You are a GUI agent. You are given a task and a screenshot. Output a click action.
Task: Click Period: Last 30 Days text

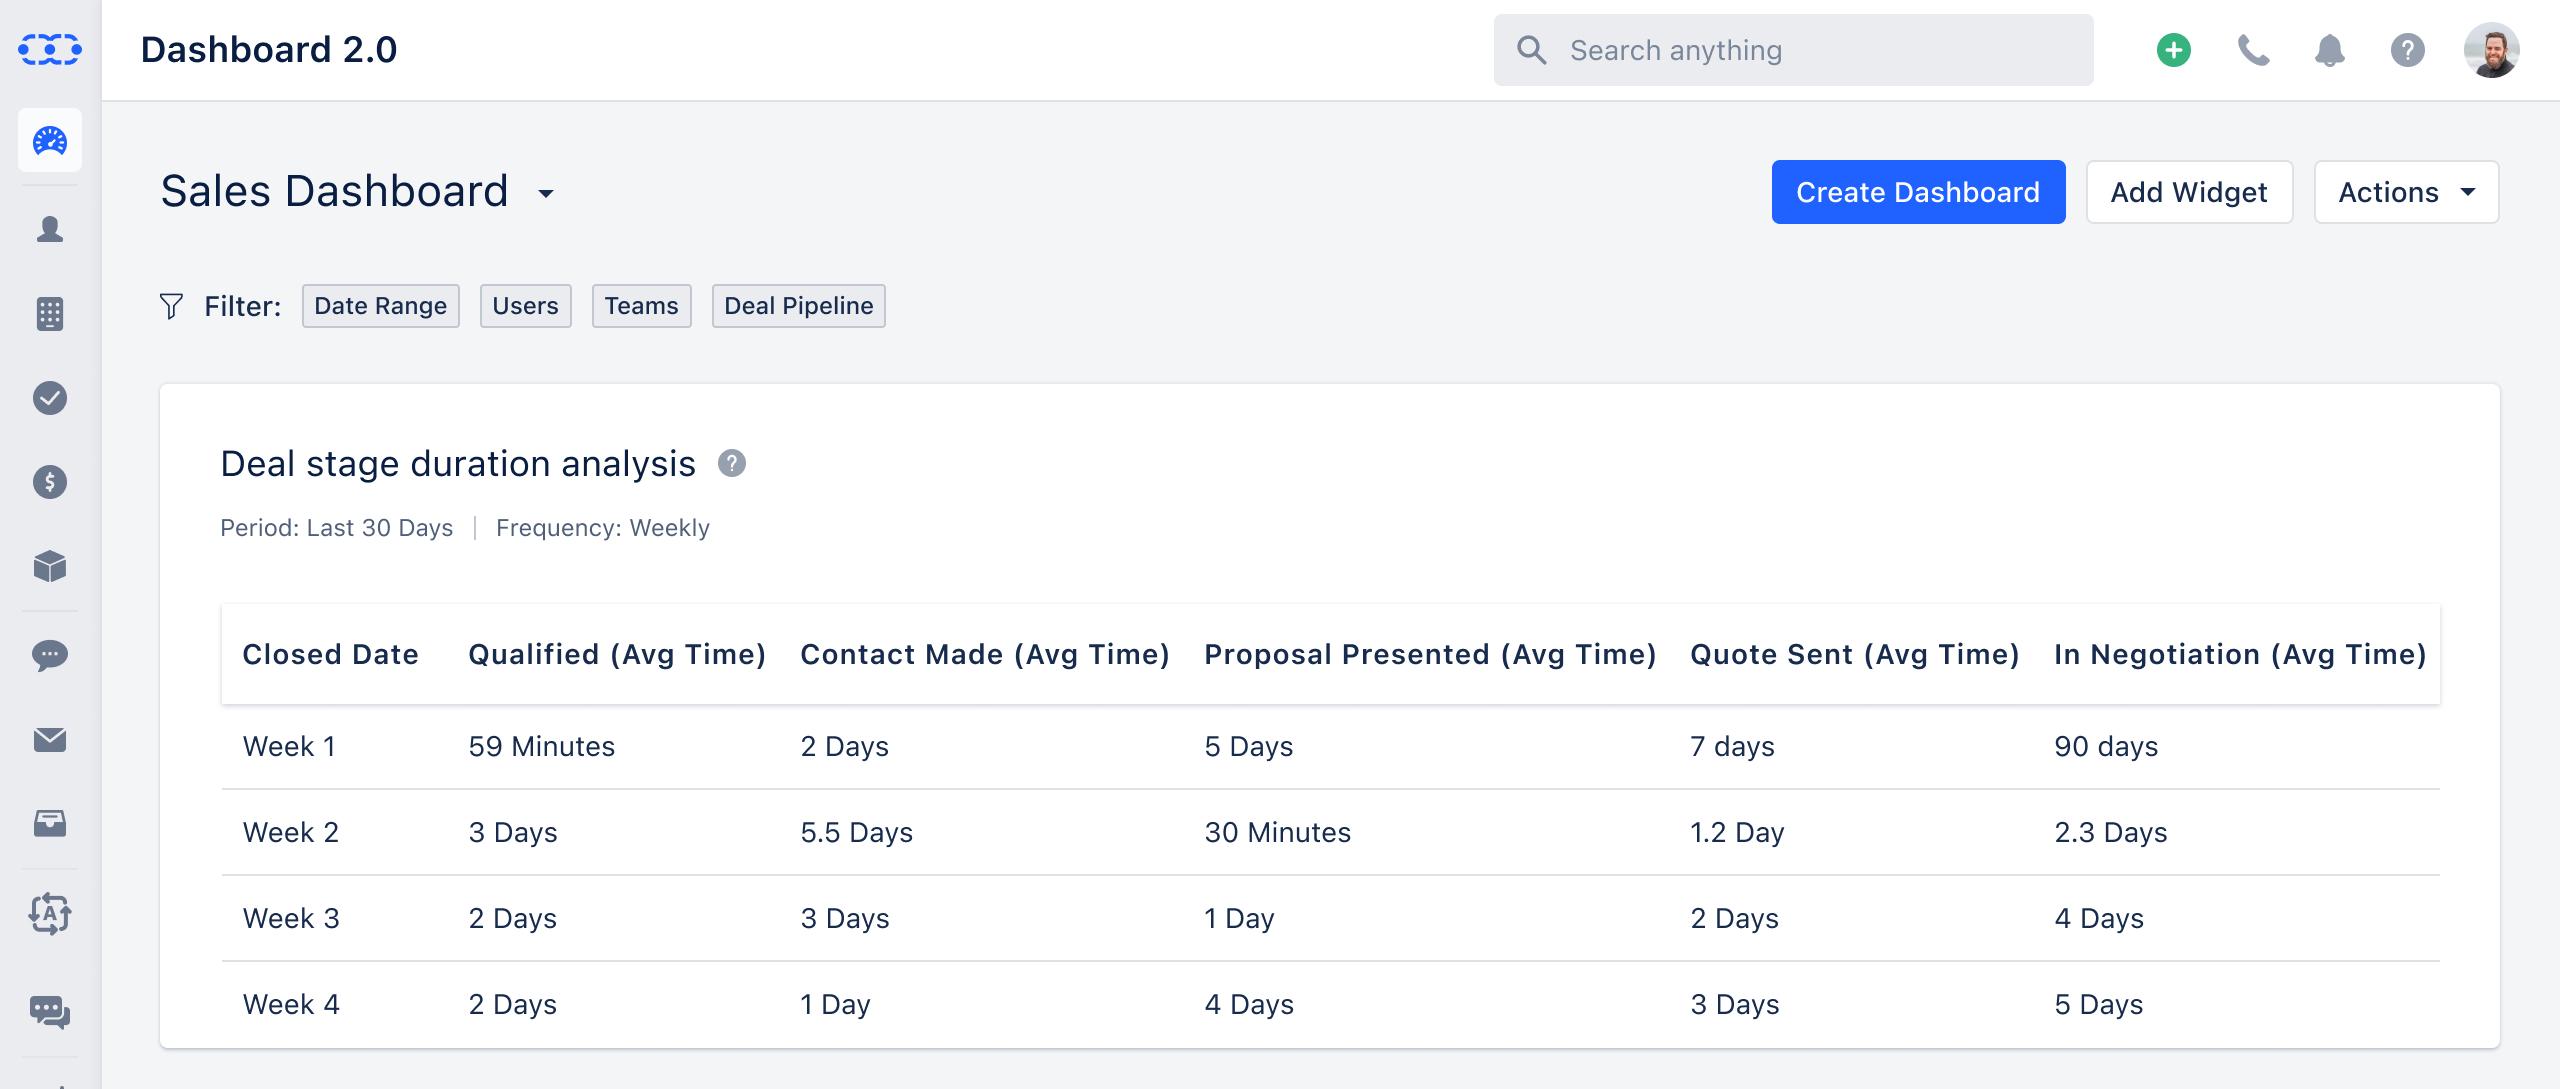pos(337,528)
